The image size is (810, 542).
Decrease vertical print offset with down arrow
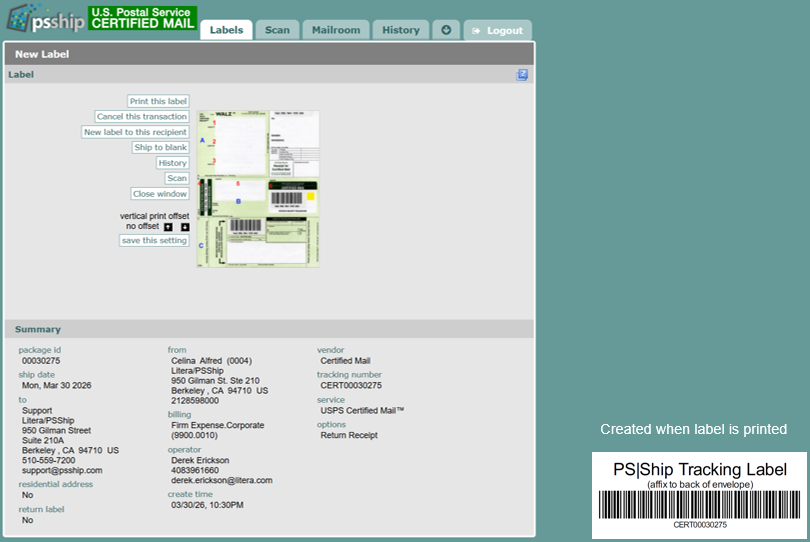tap(185, 227)
